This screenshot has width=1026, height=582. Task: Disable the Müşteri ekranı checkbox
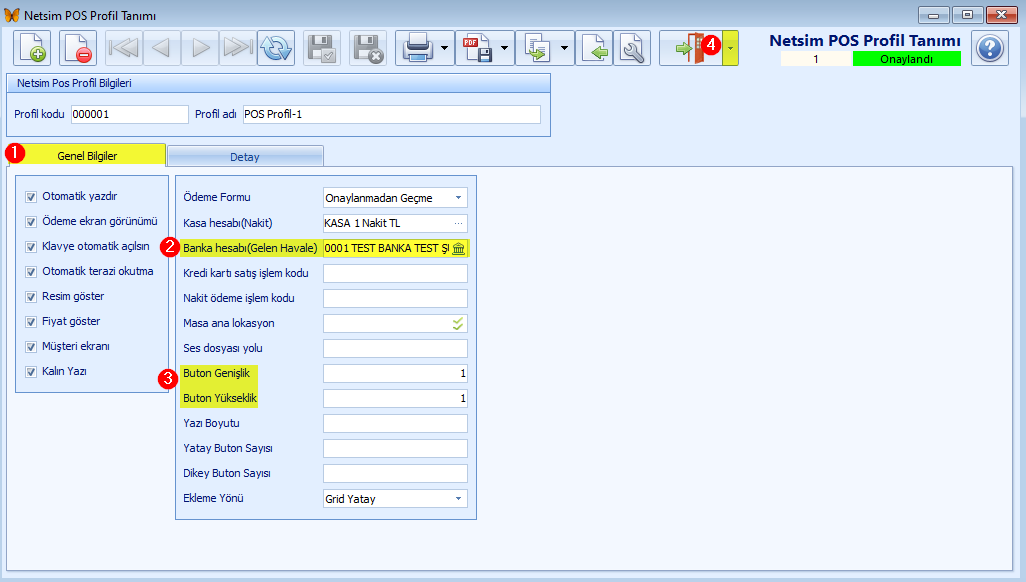point(32,346)
